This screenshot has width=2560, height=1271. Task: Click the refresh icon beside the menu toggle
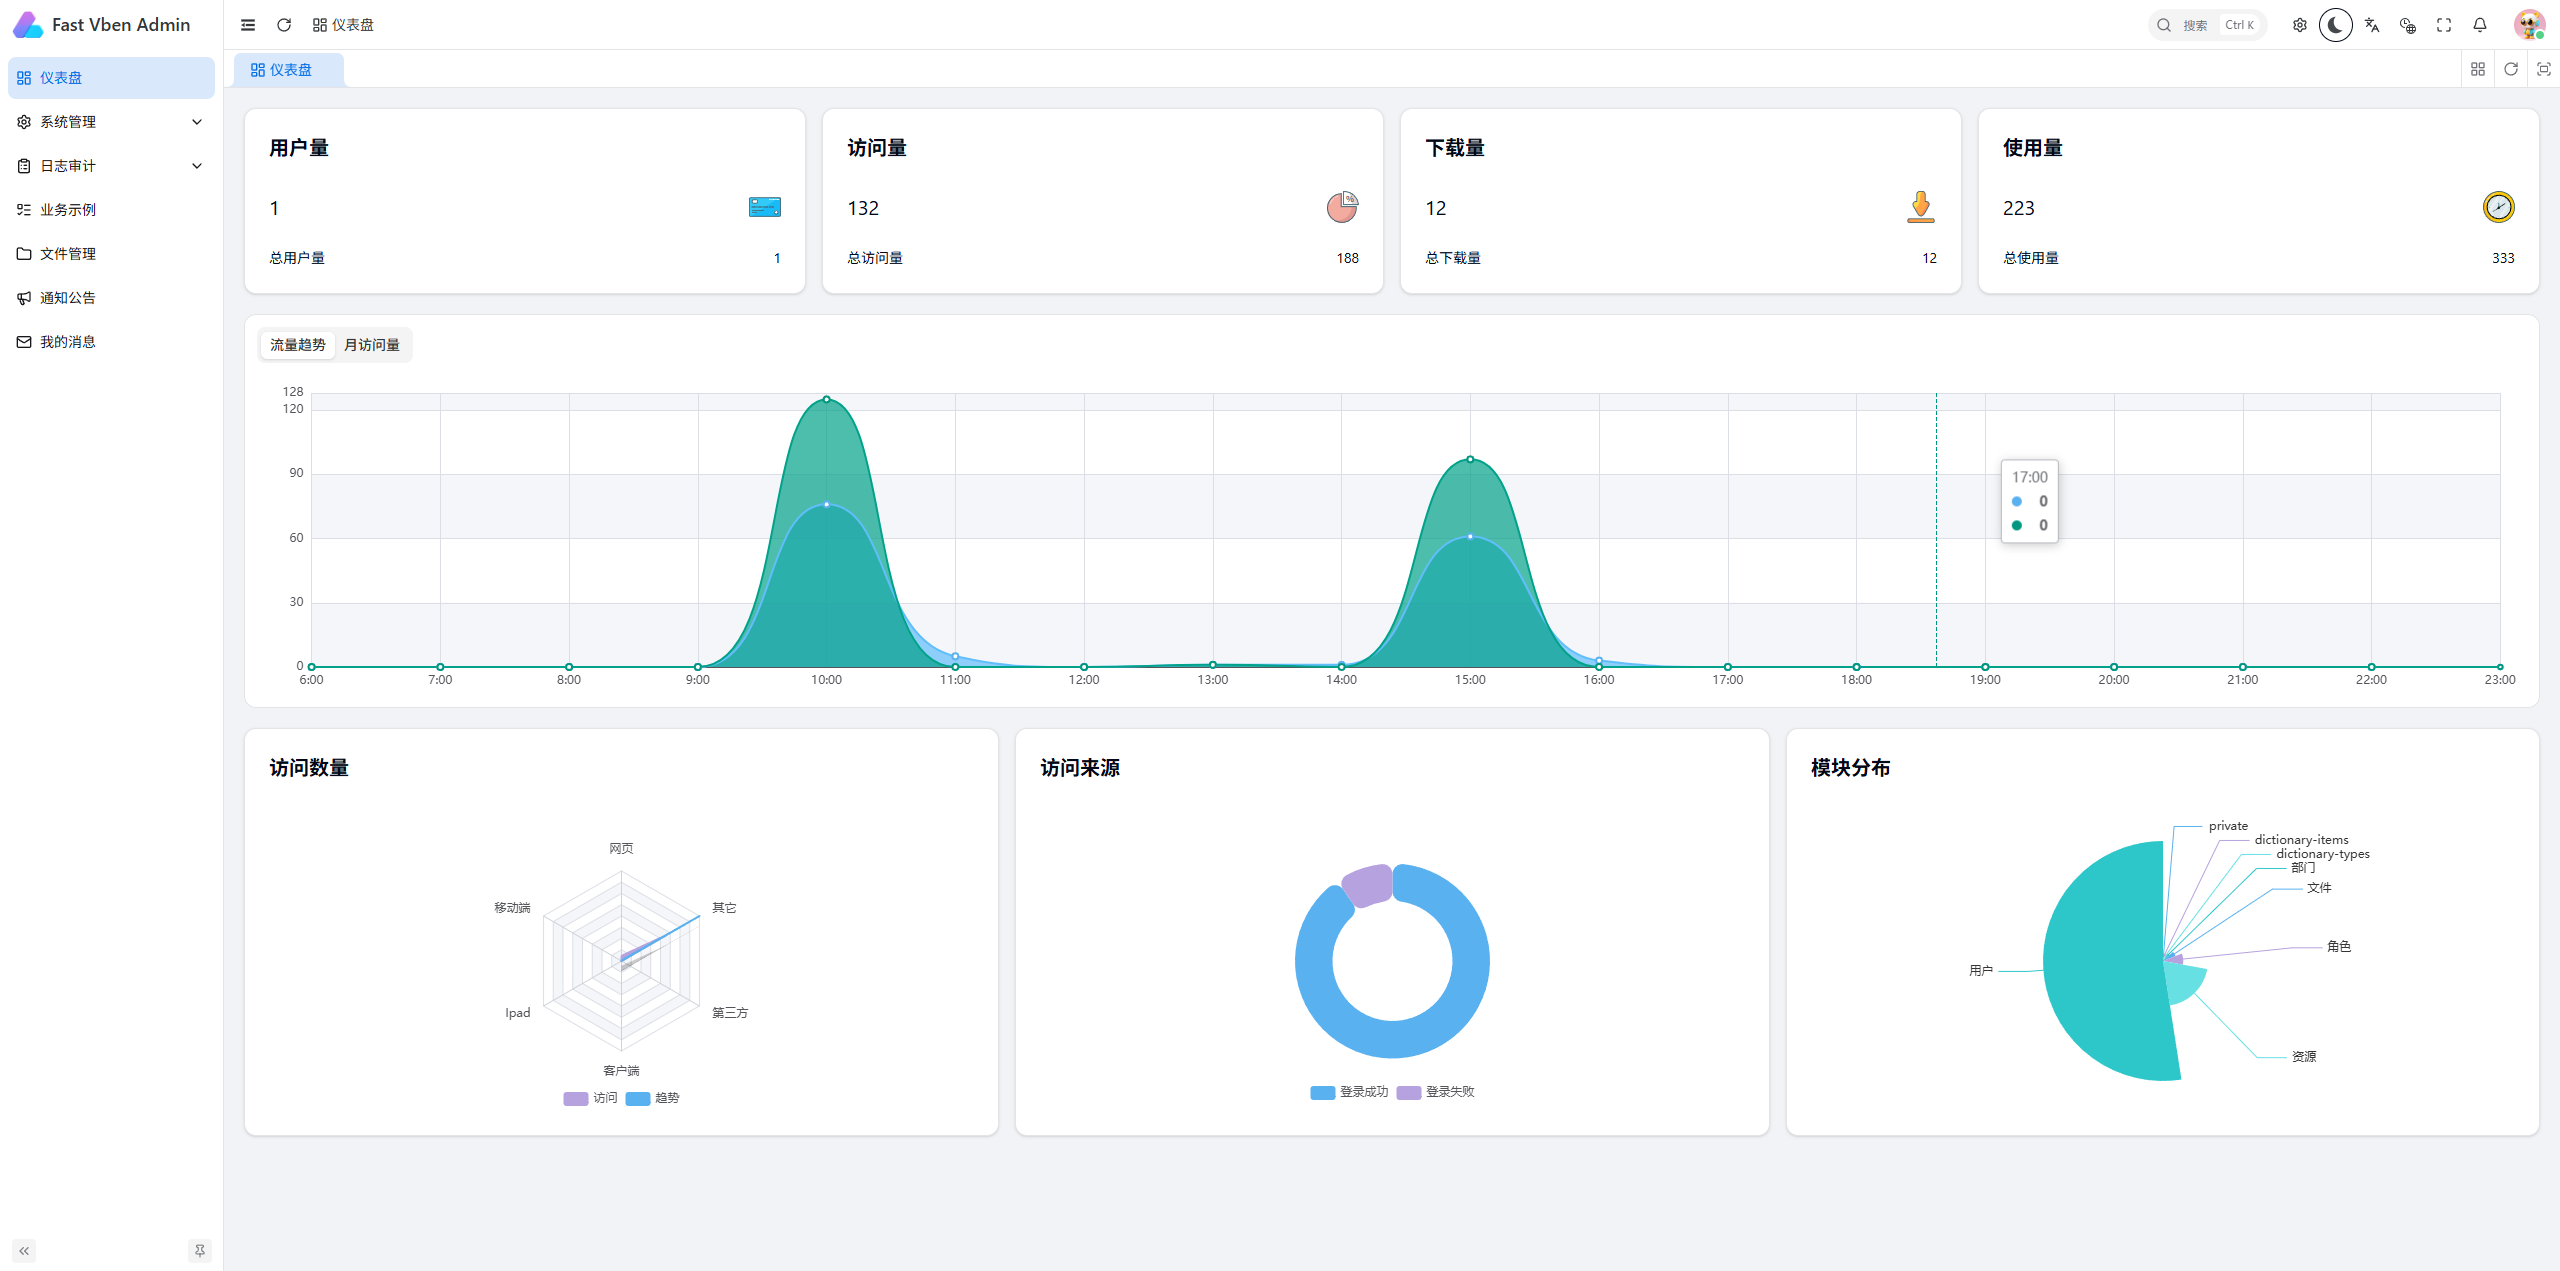(284, 25)
